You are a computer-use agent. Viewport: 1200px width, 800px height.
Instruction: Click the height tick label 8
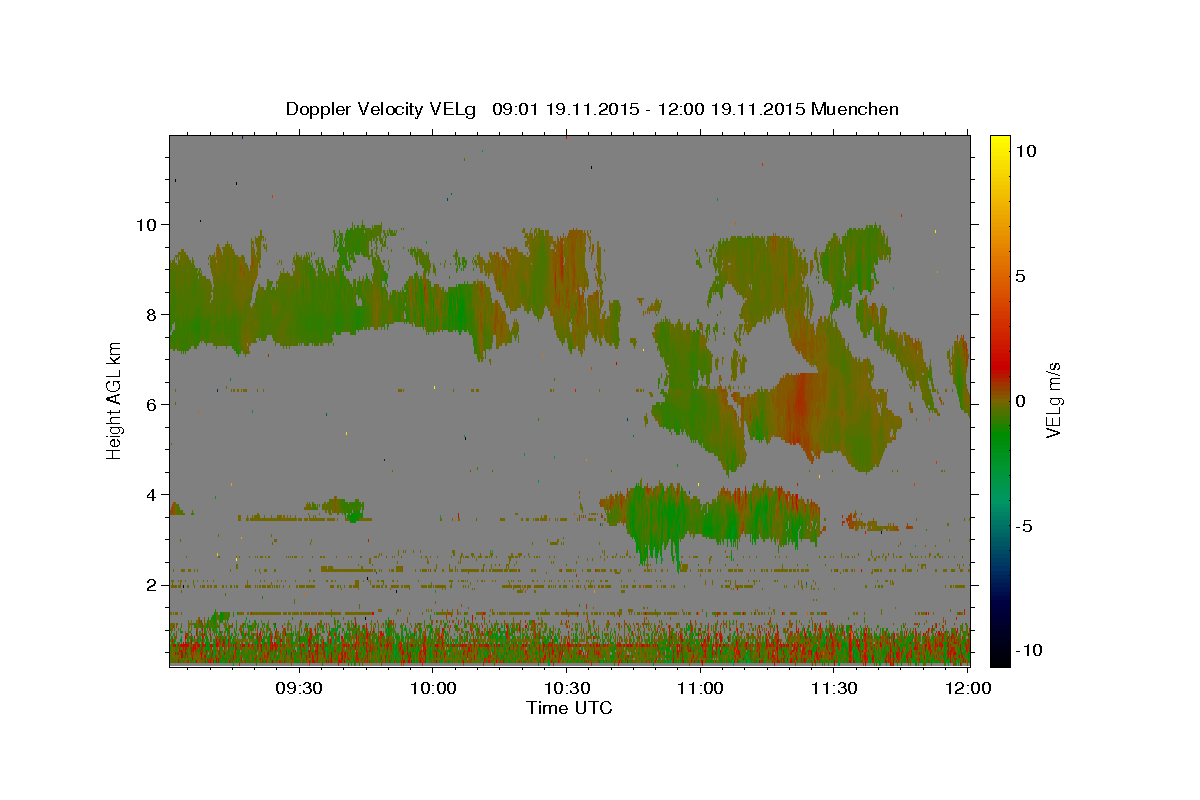point(152,314)
